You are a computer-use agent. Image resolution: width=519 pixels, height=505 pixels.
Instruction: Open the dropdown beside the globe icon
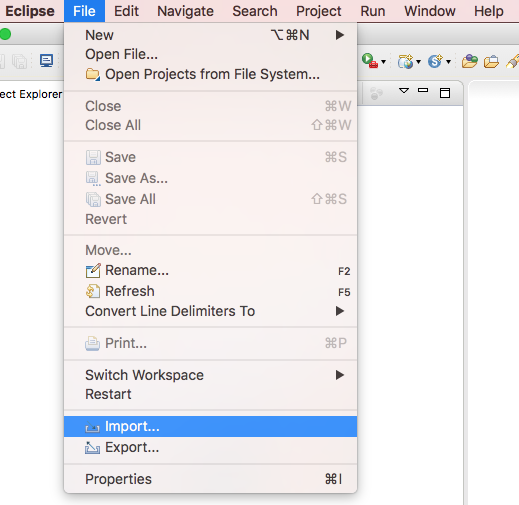tap(419, 62)
